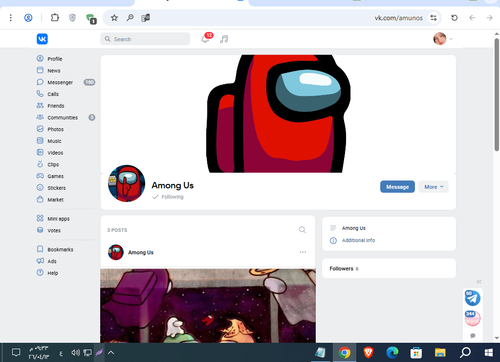Image resolution: width=500 pixels, height=362 pixels.
Task: Go back in browser
Action: 472,18
